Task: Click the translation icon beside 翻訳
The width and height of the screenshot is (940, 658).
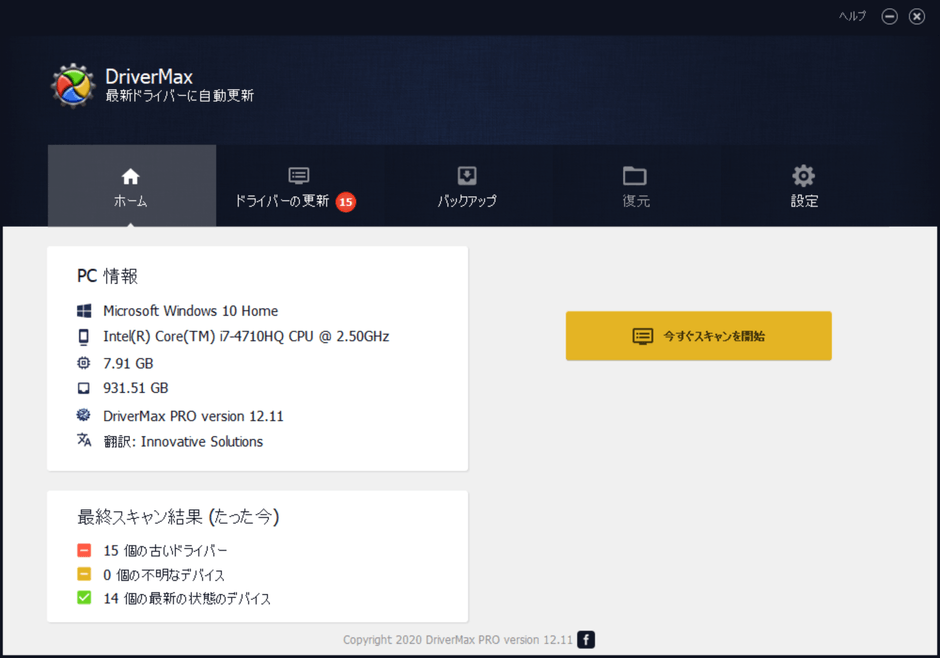Action: pyautogui.click(x=84, y=440)
